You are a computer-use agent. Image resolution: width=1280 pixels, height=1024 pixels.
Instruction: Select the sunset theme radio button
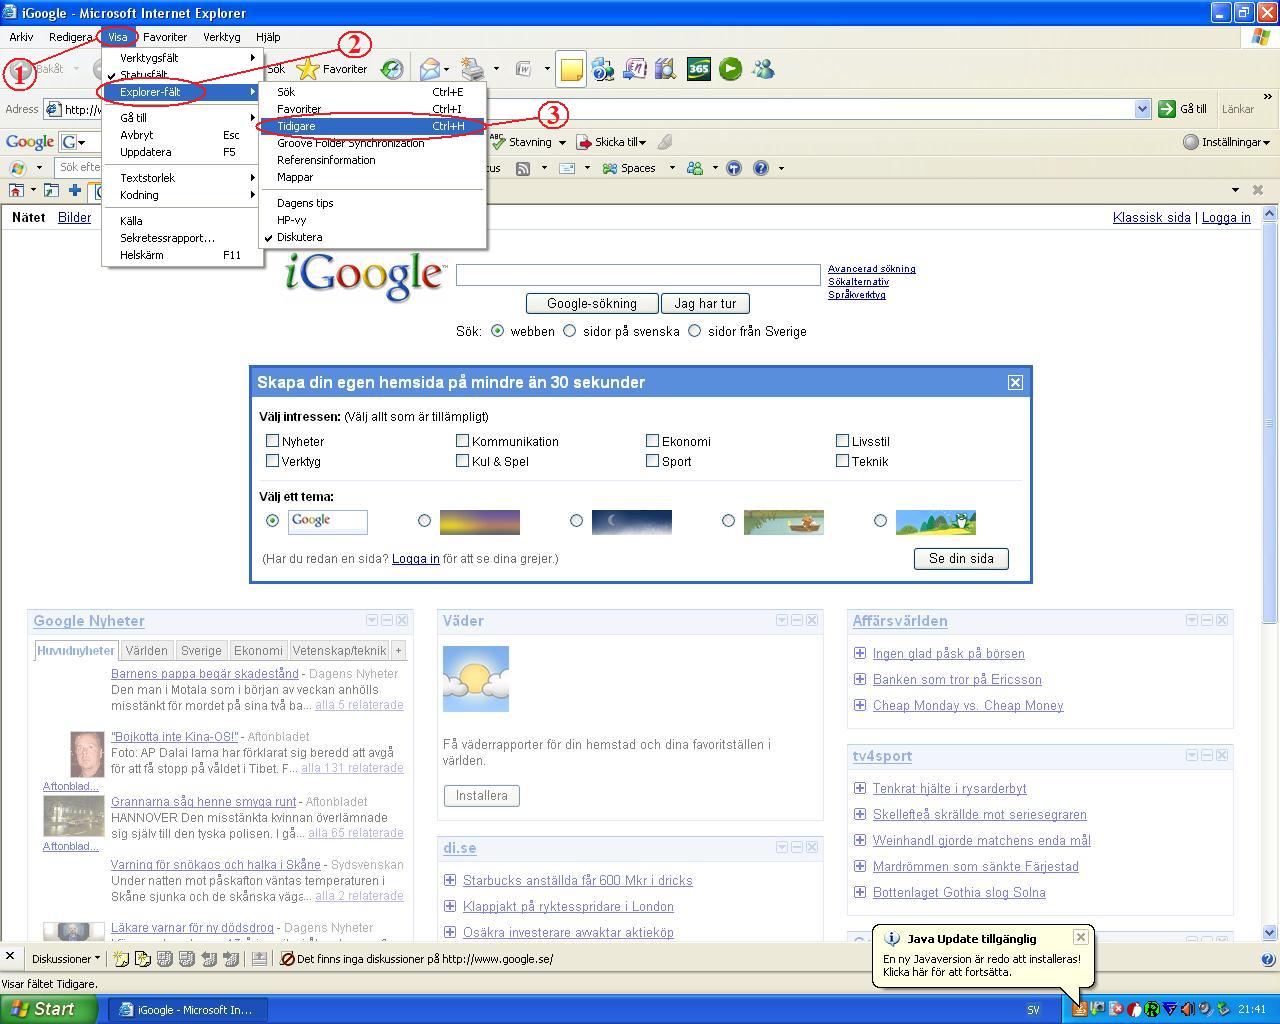tap(424, 520)
